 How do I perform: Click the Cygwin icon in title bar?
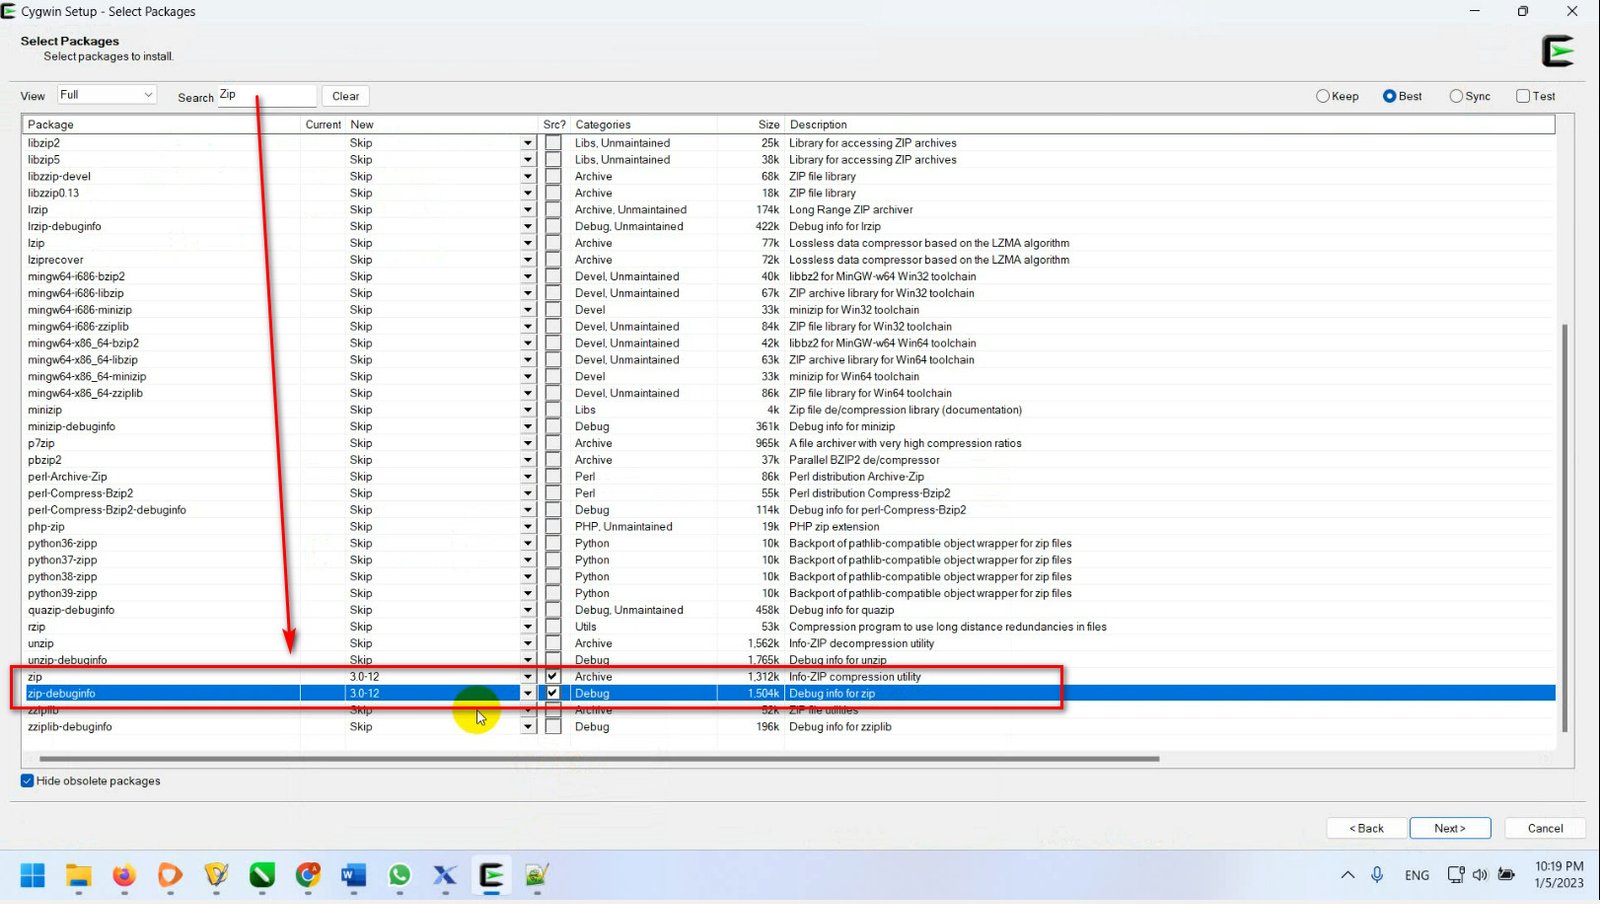9,11
